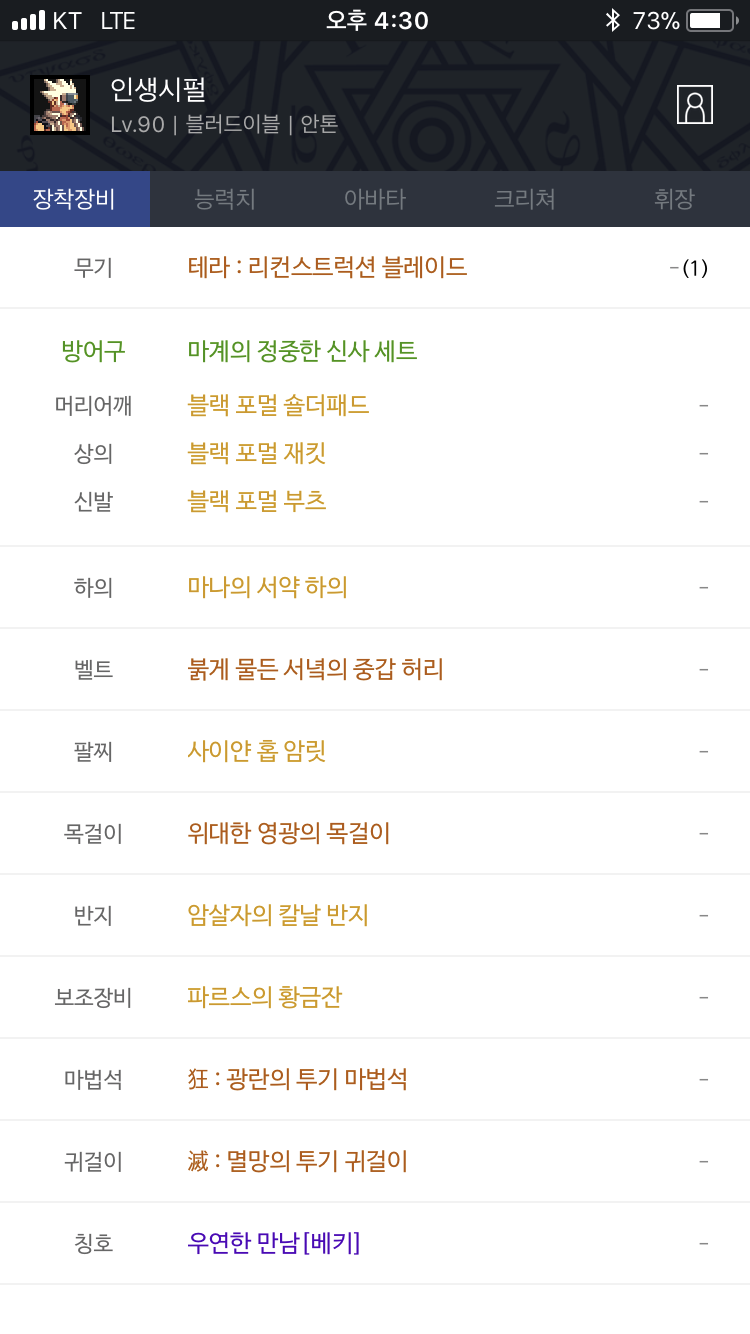View the 사이얀 홉 암릿 bracelet
This screenshot has width=750, height=1334.
[257, 751]
